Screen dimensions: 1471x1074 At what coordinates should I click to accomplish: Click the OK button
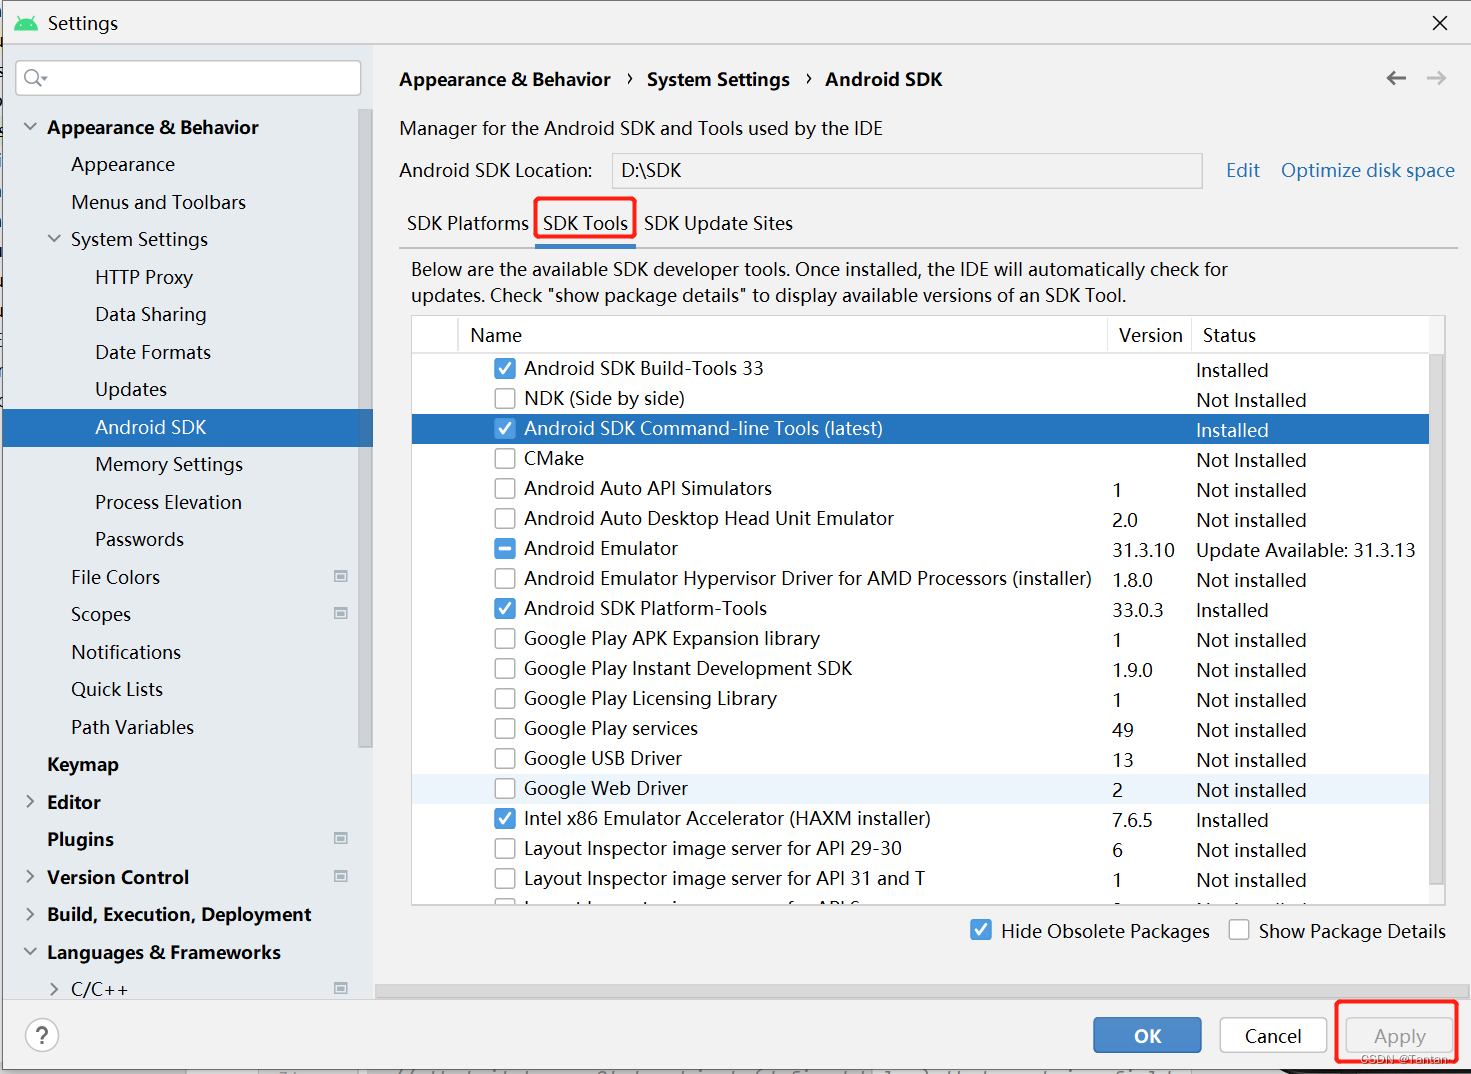point(1147,1036)
